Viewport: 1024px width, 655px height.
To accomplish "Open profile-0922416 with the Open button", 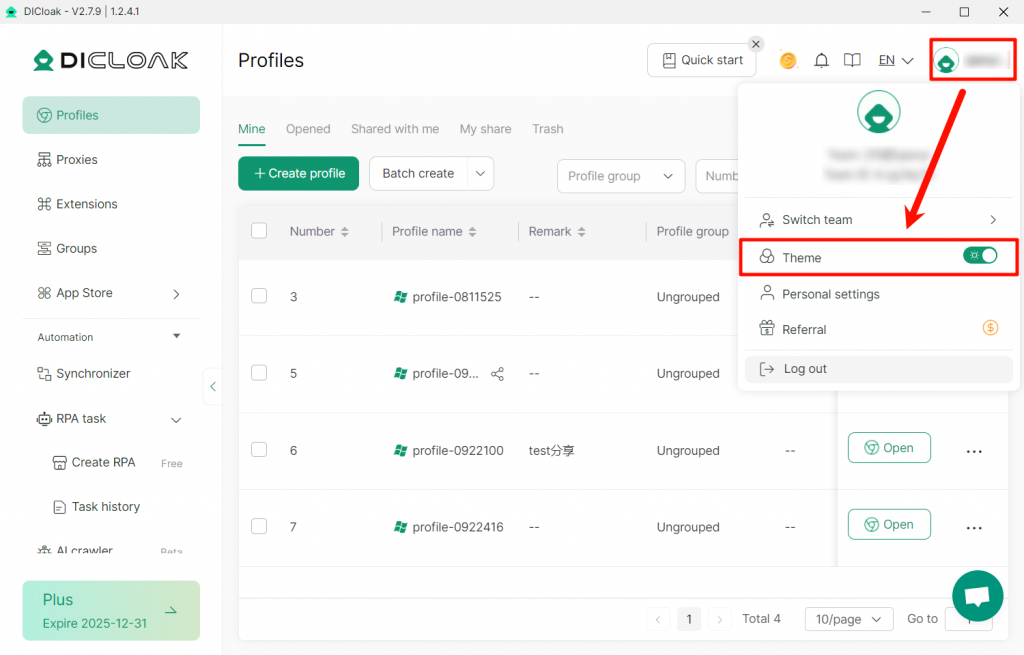I will 888,524.
